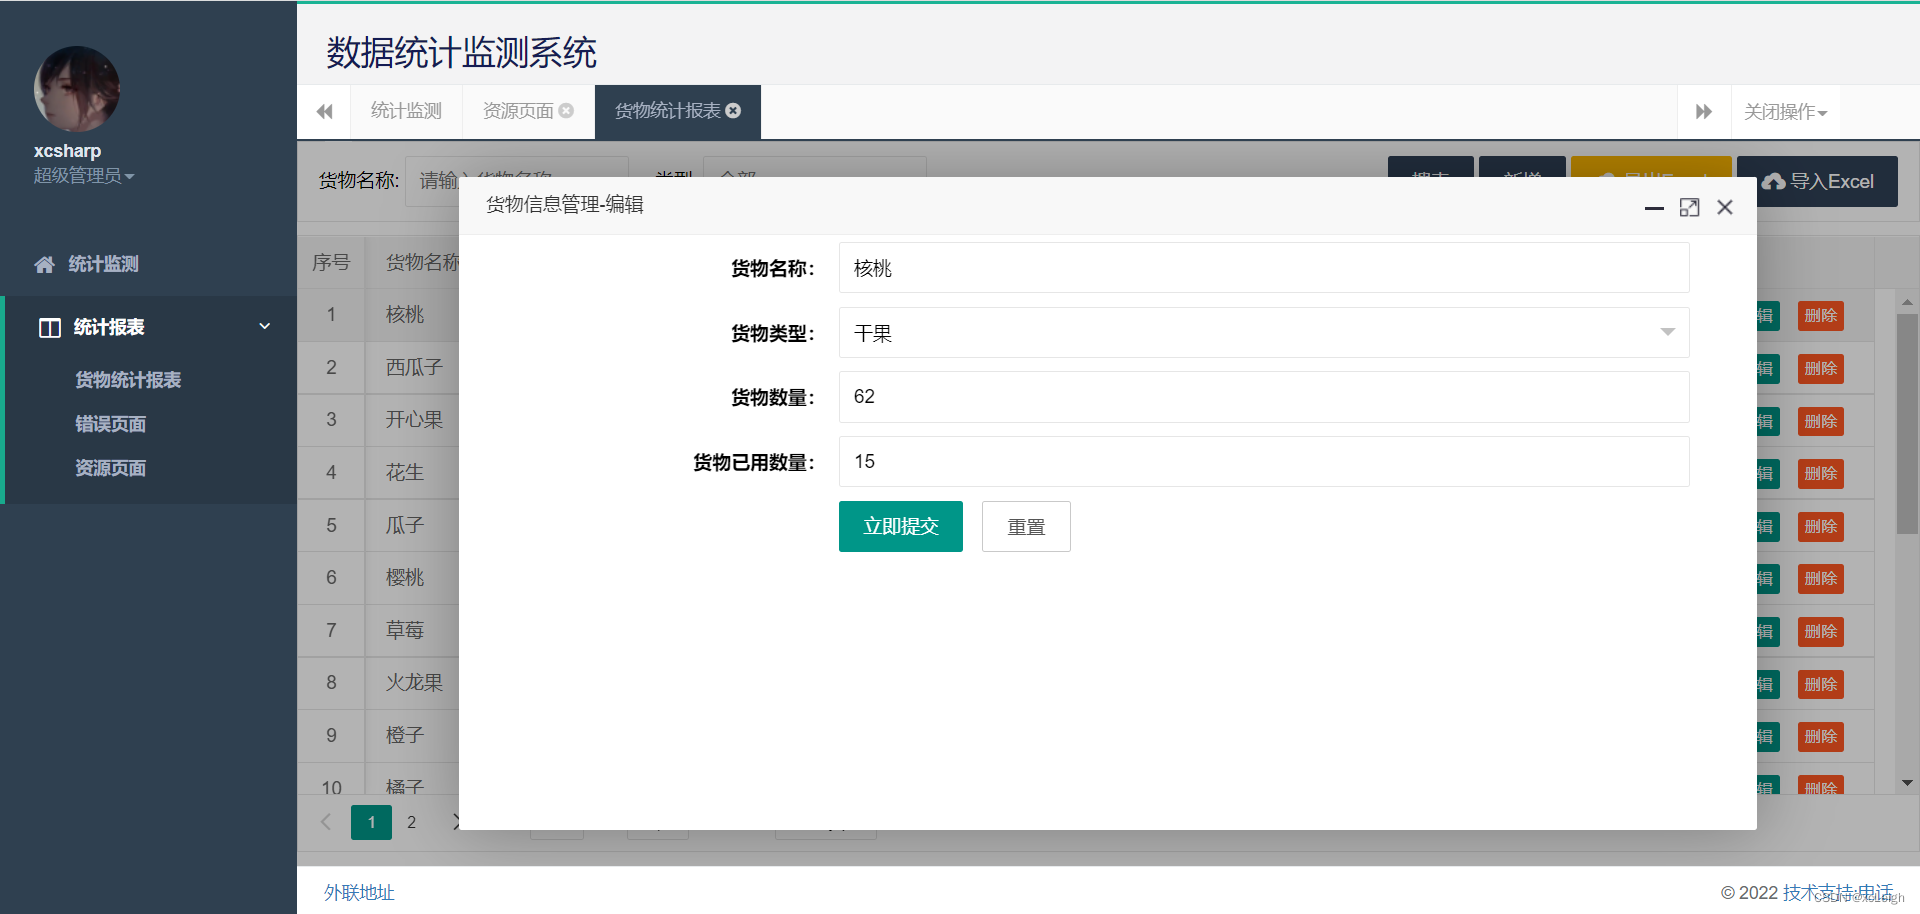Open 货物统计报表 in the sidebar
The image size is (1920, 914).
pyautogui.click(x=128, y=380)
